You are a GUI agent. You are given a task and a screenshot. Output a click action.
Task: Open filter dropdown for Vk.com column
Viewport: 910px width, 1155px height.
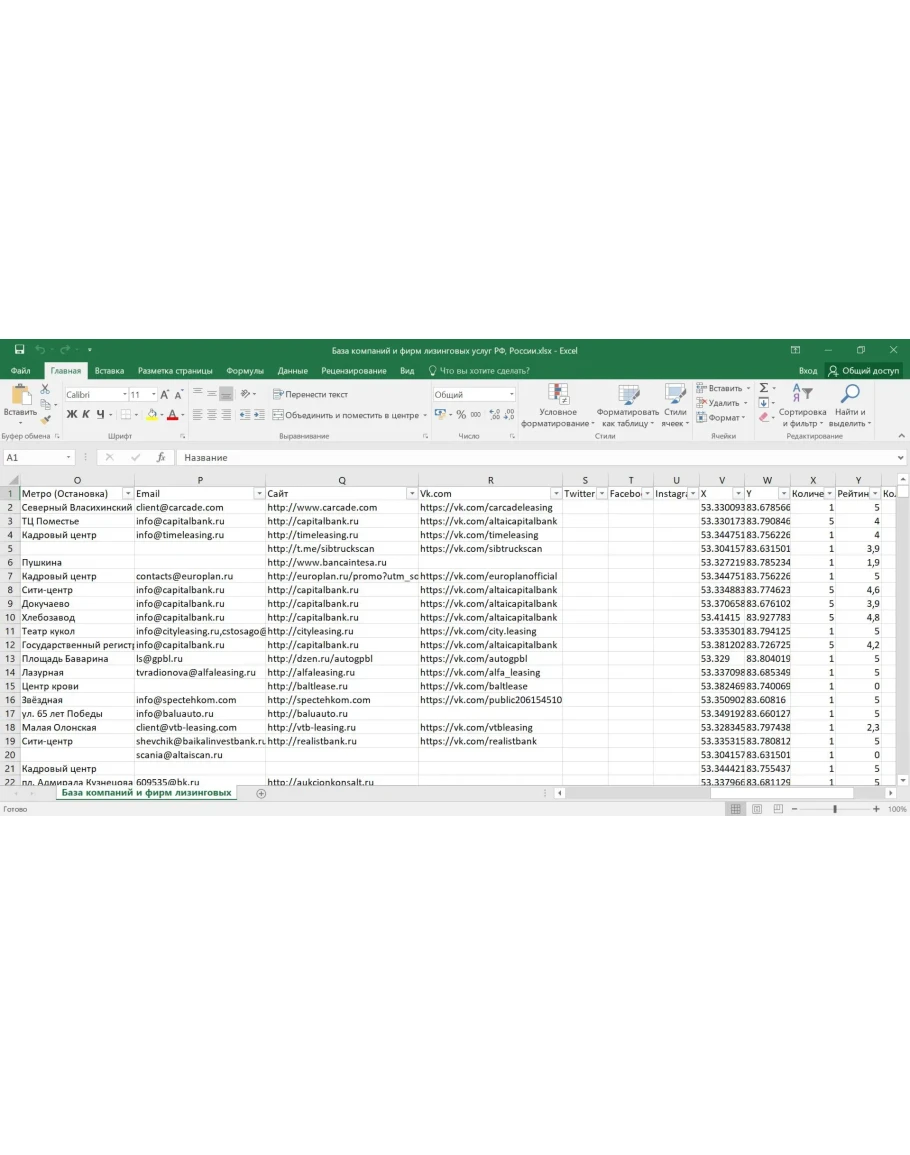[556, 494]
